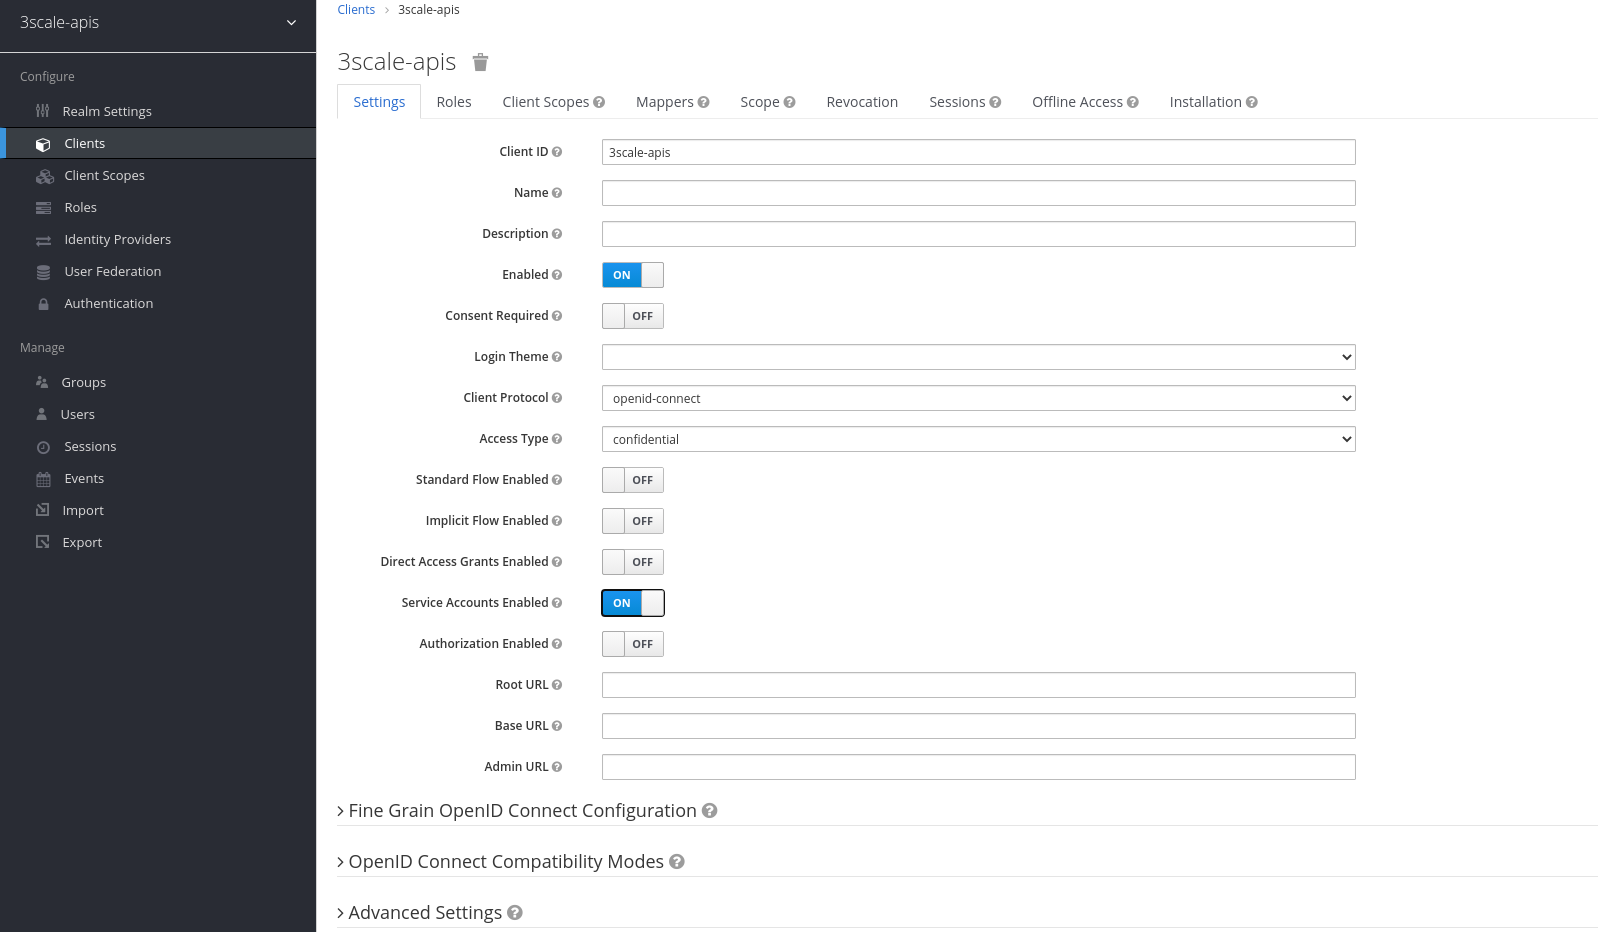Image resolution: width=1598 pixels, height=932 pixels.
Task: Open the 3scale-apis realm selector
Action: click(158, 22)
